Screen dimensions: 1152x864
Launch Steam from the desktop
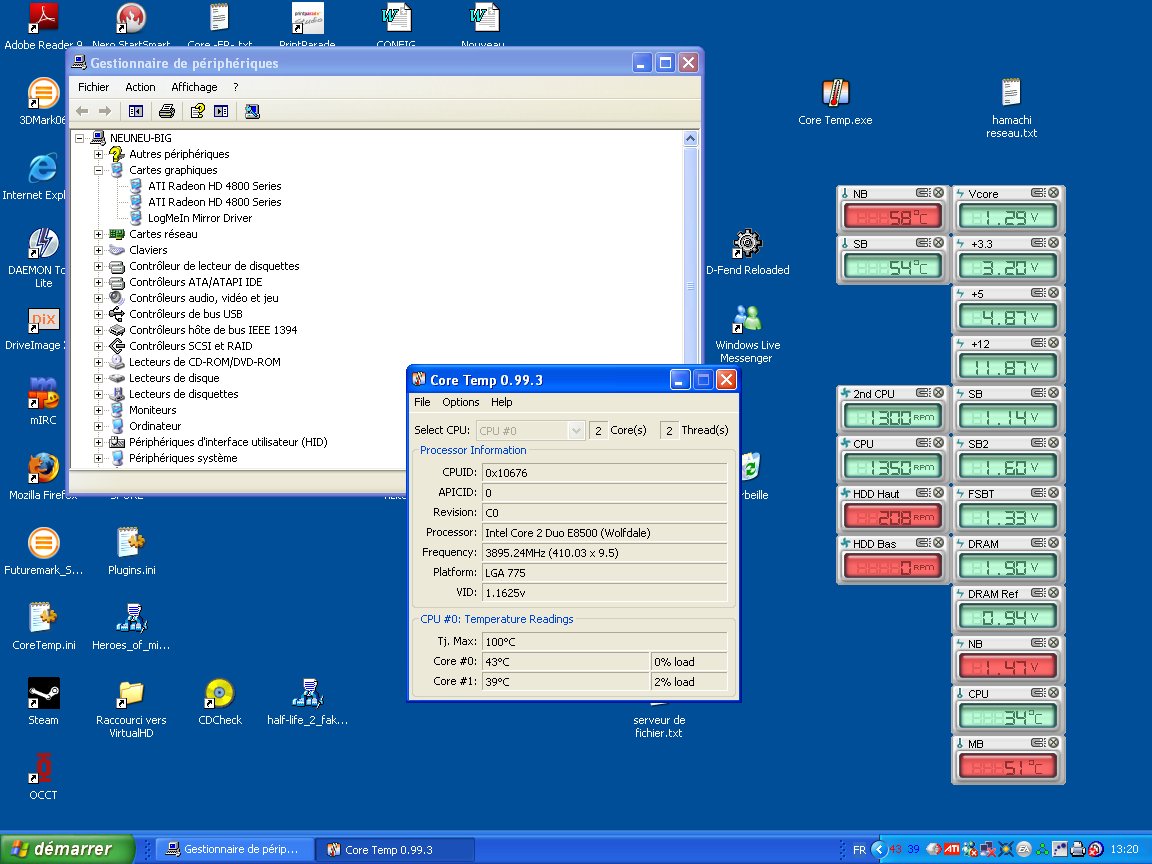(43, 702)
